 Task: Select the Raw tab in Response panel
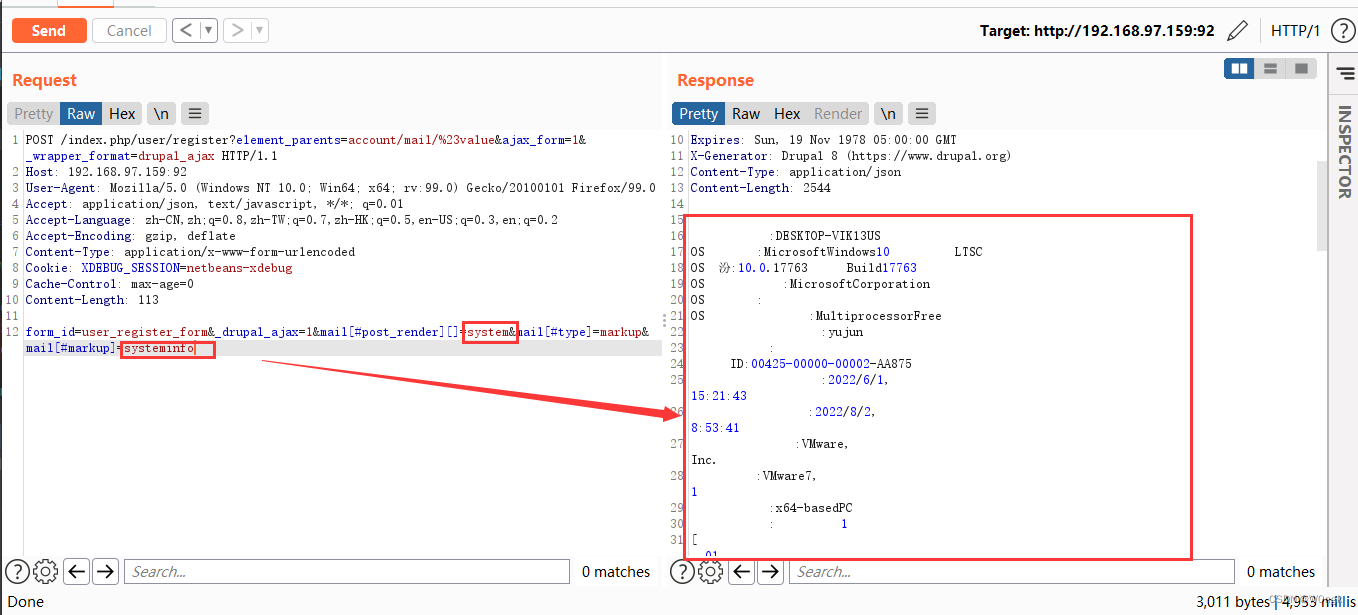tap(746, 113)
